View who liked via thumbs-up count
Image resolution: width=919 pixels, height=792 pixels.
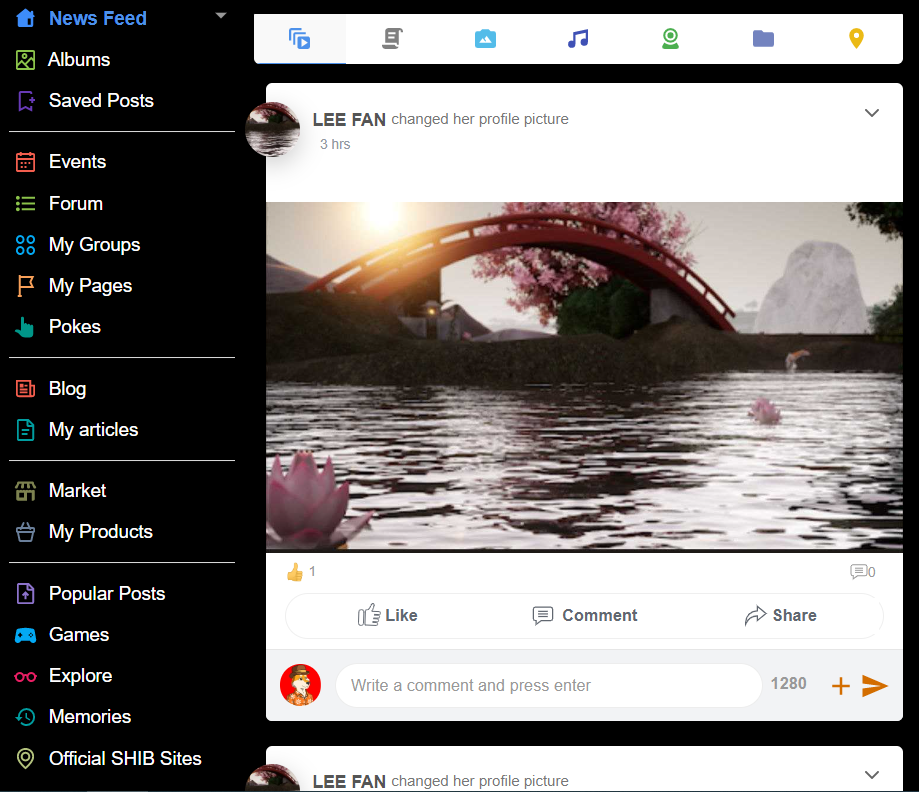point(301,572)
